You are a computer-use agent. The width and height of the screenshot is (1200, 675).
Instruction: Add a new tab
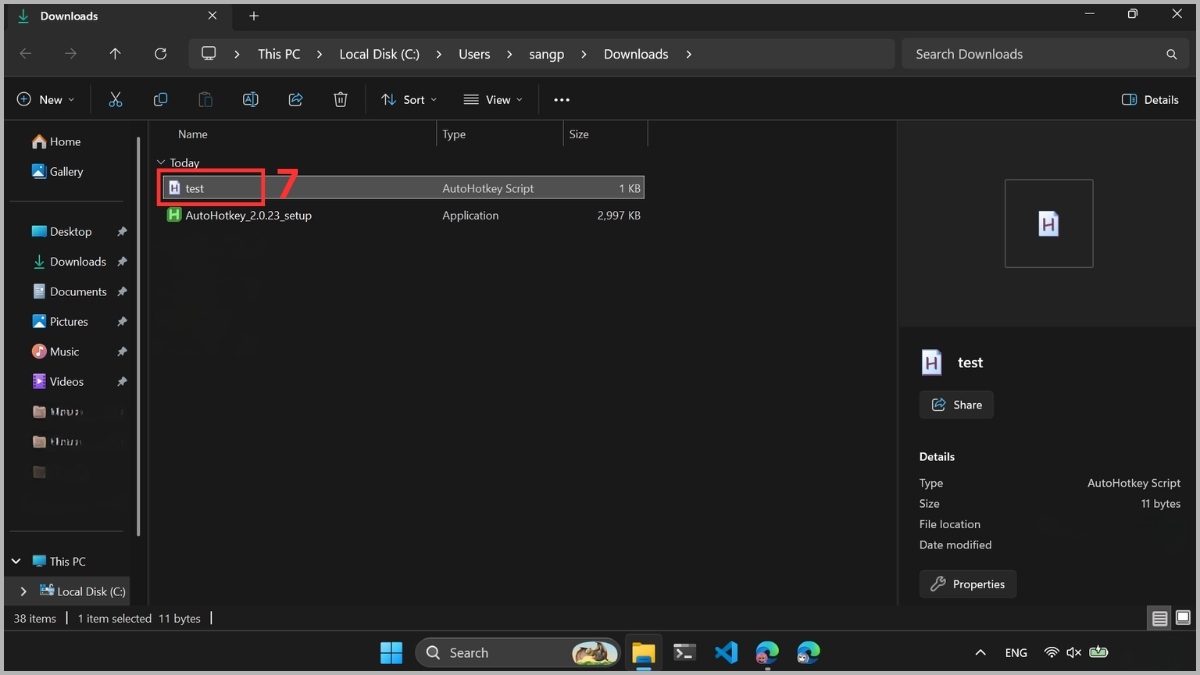tap(254, 16)
